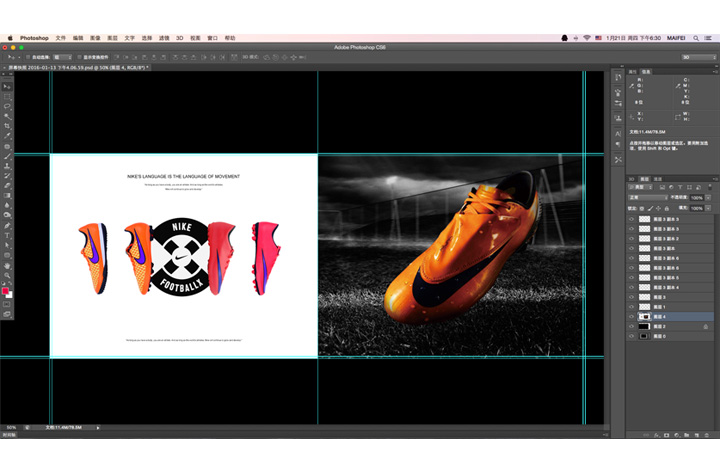Select the Clone Stamp tool
The image size is (720, 471).
(x=7, y=166)
